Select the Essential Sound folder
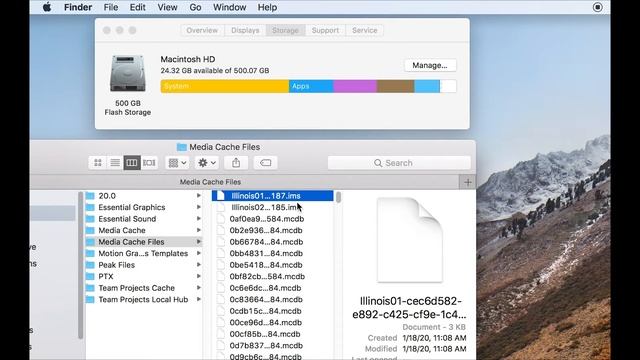Screen dimensions: 640x360 tap(144, 219)
